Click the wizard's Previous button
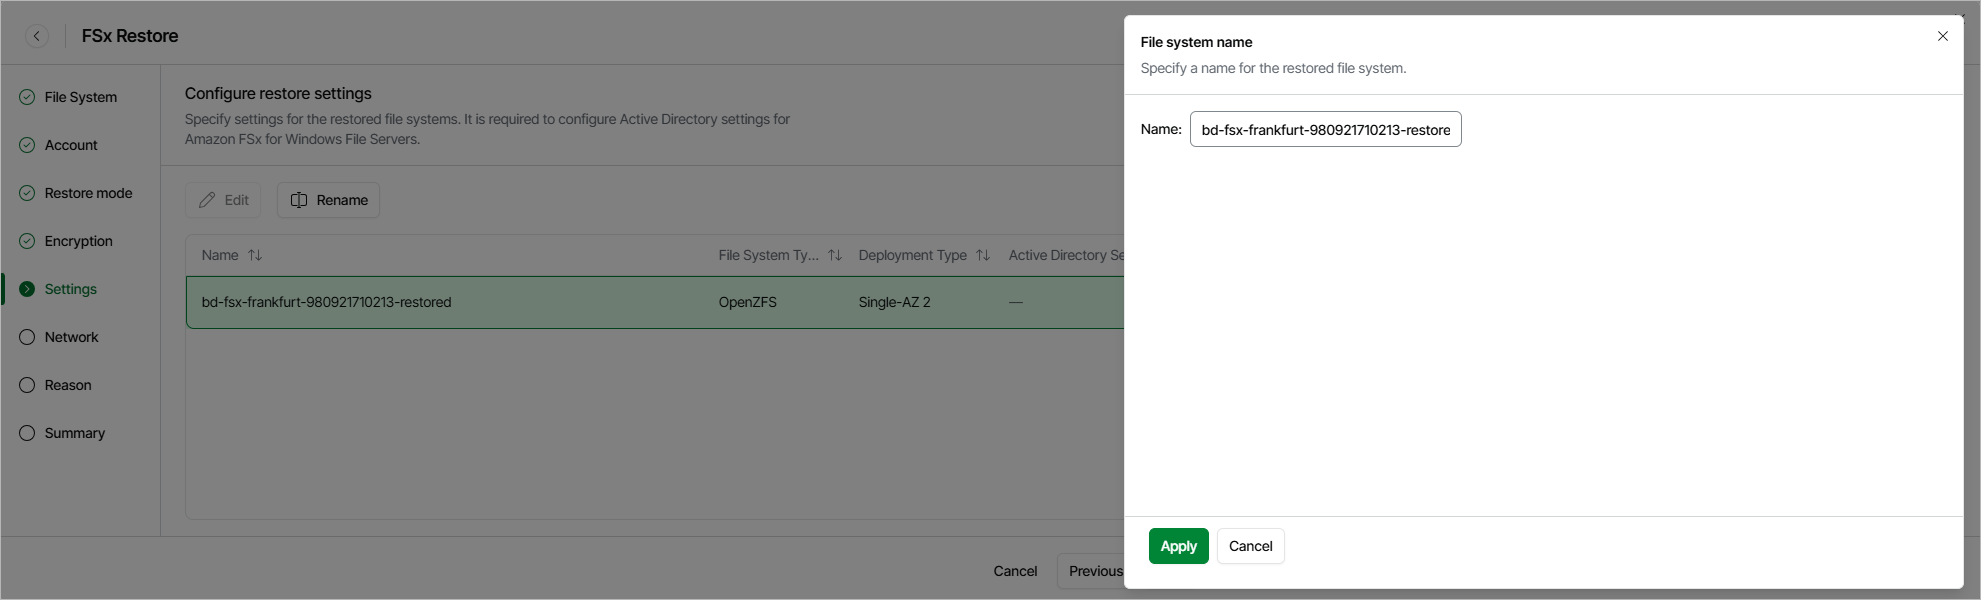This screenshot has width=1981, height=600. click(x=1094, y=571)
